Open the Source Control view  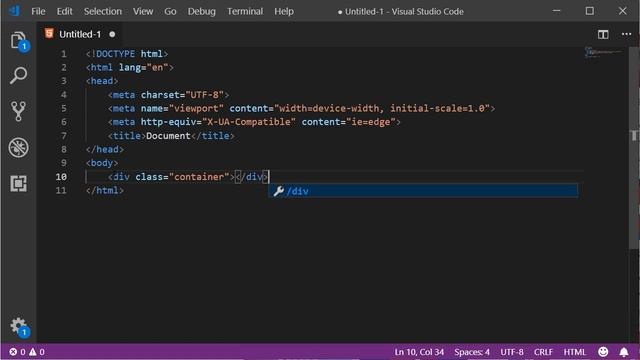pyautogui.click(x=18, y=111)
